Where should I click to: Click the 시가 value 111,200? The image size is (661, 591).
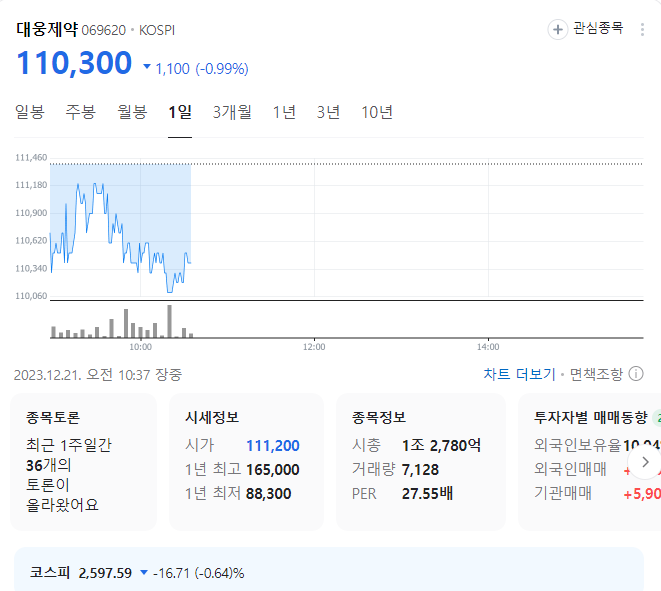coord(273,446)
